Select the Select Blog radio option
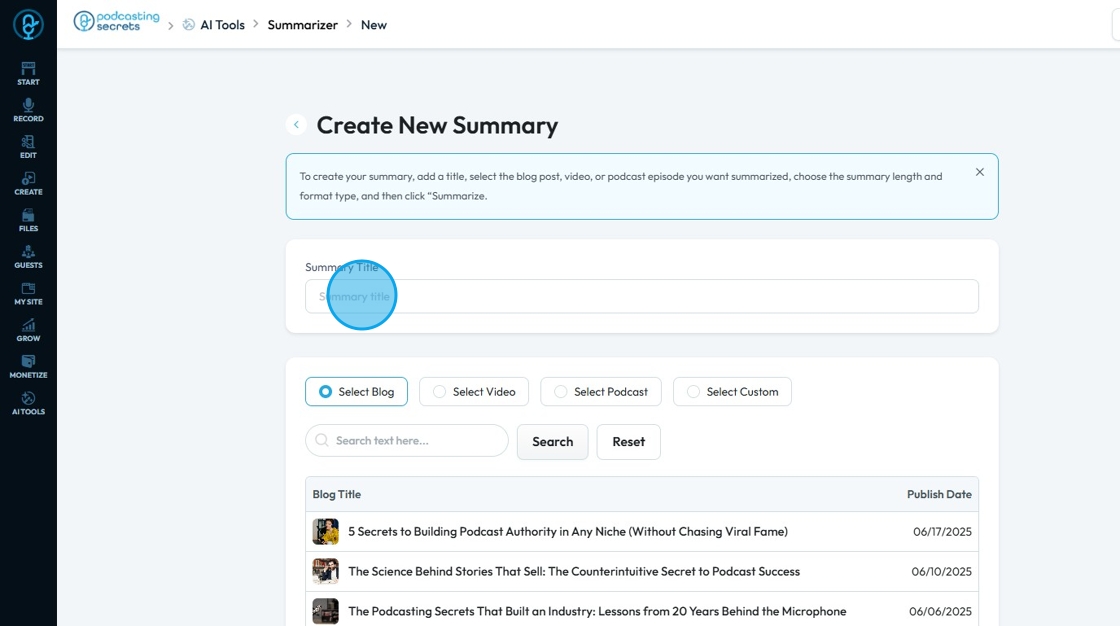Screen dimensions: 1120x626 click(x=326, y=392)
